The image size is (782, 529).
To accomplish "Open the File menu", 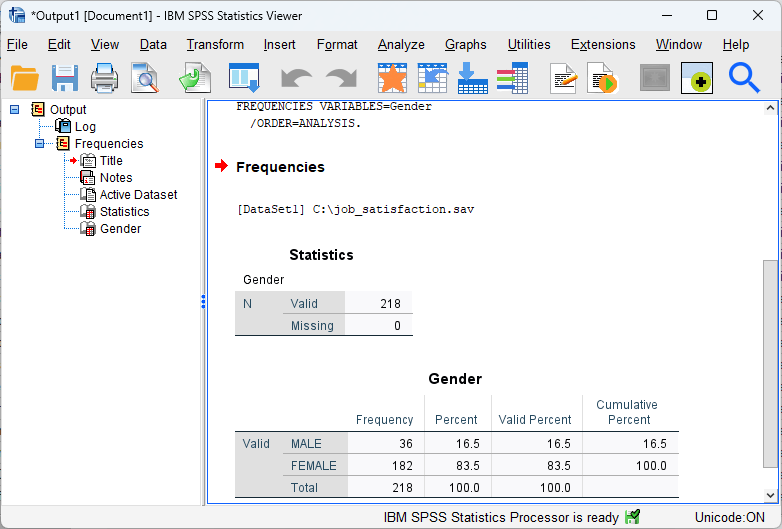I will click(17, 44).
